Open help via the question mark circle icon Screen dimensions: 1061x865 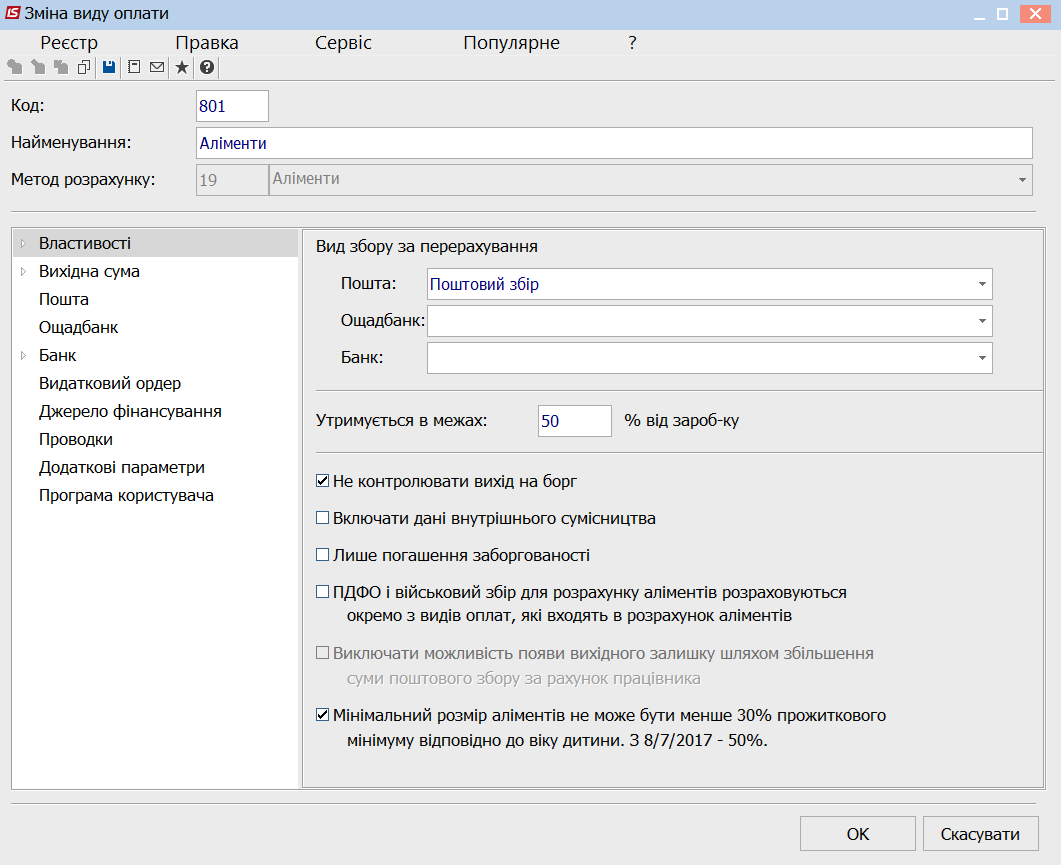tap(207, 67)
